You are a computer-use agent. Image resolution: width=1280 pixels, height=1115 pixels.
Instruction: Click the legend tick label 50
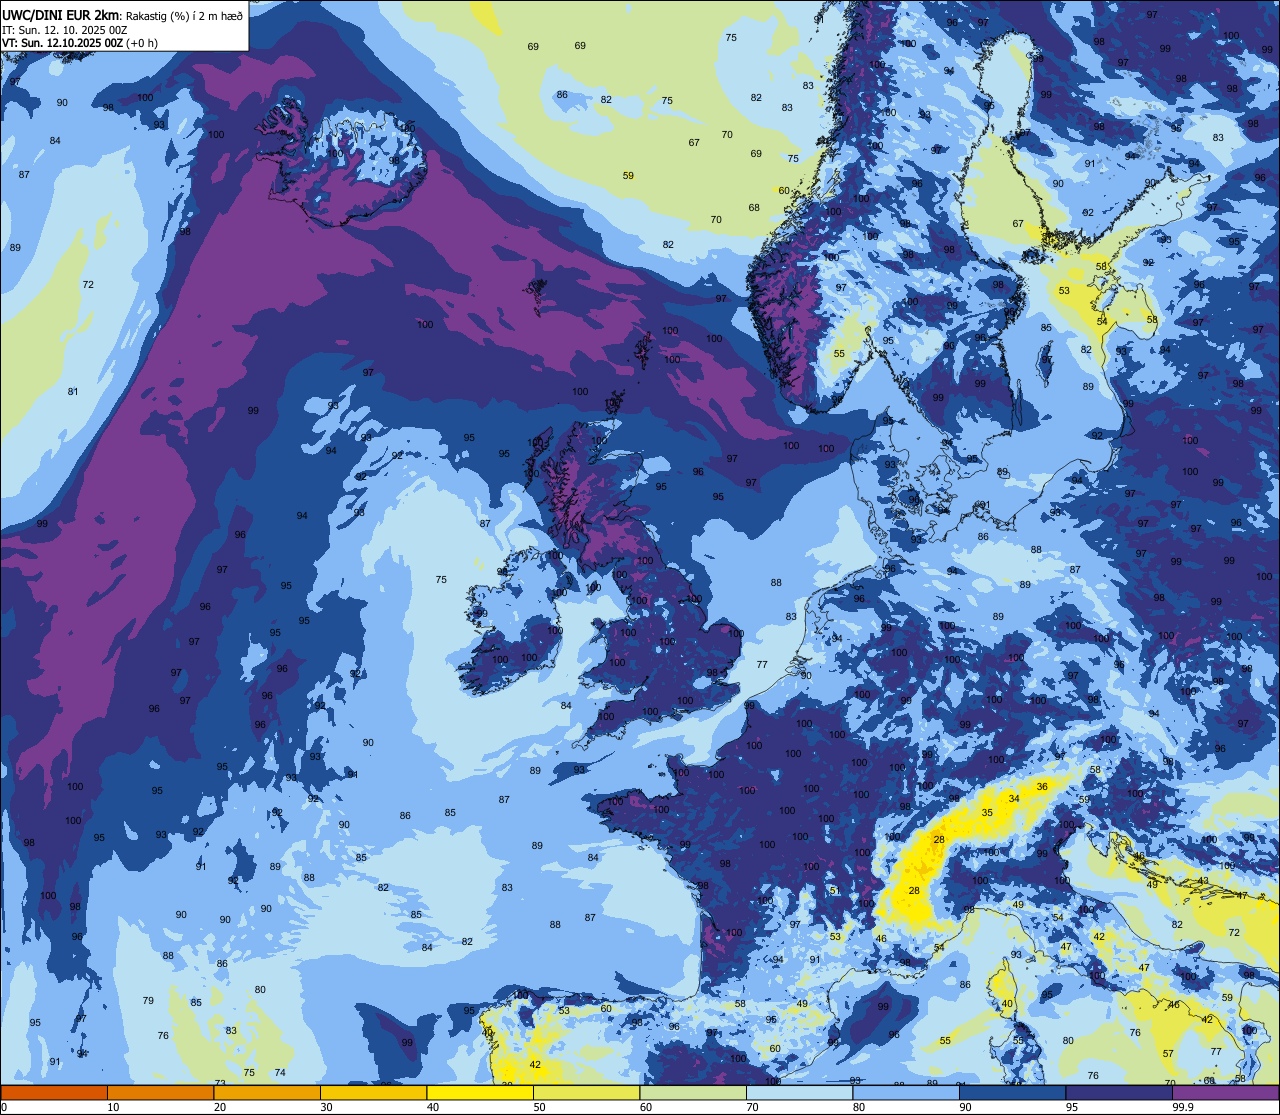[540, 1107]
